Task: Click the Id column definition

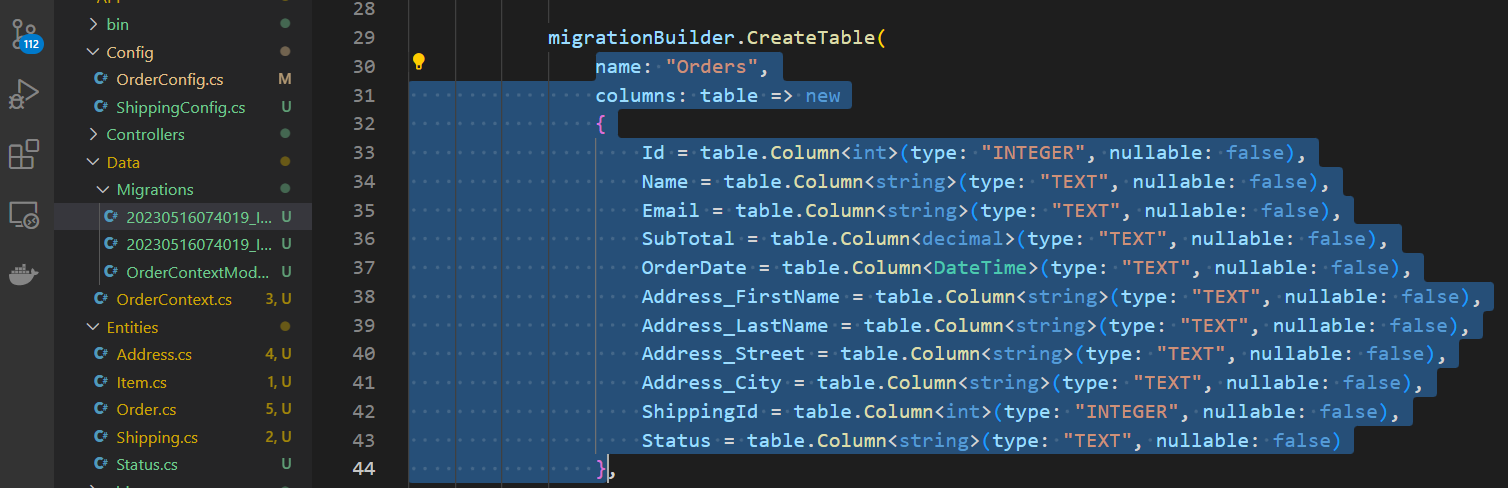Action: coord(974,153)
